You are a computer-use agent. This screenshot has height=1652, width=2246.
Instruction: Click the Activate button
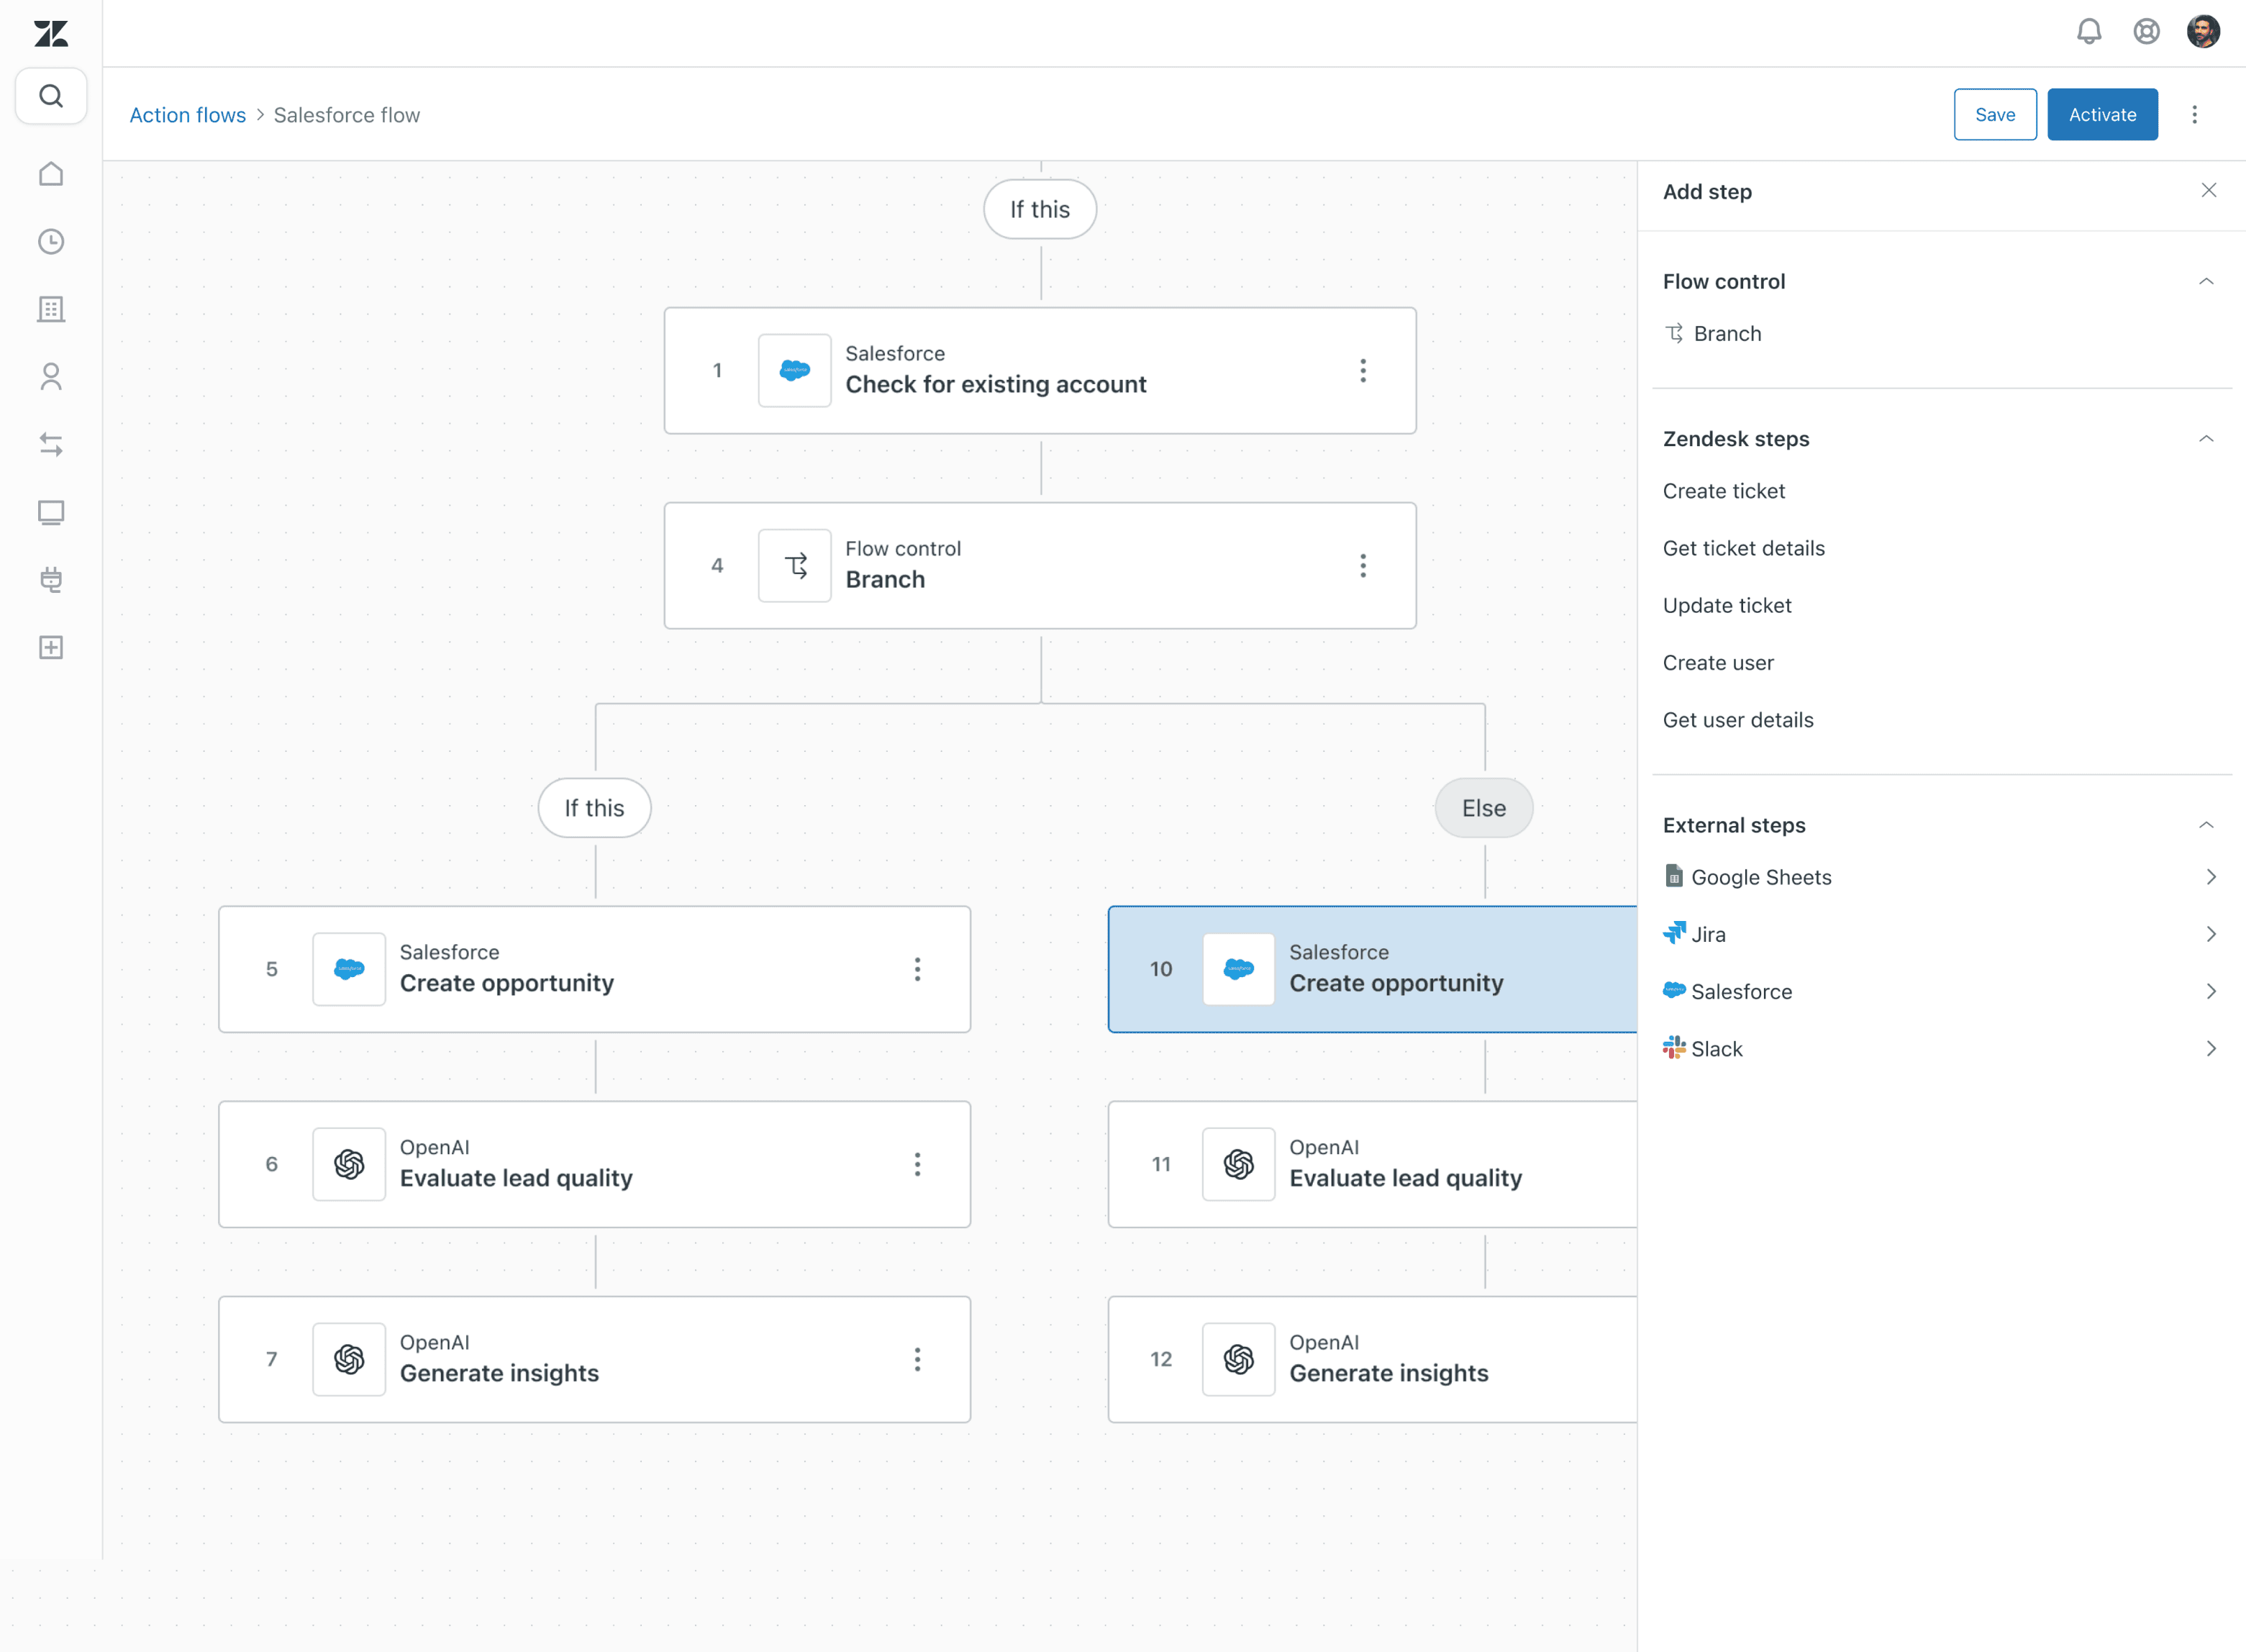tap(2101, 115)
